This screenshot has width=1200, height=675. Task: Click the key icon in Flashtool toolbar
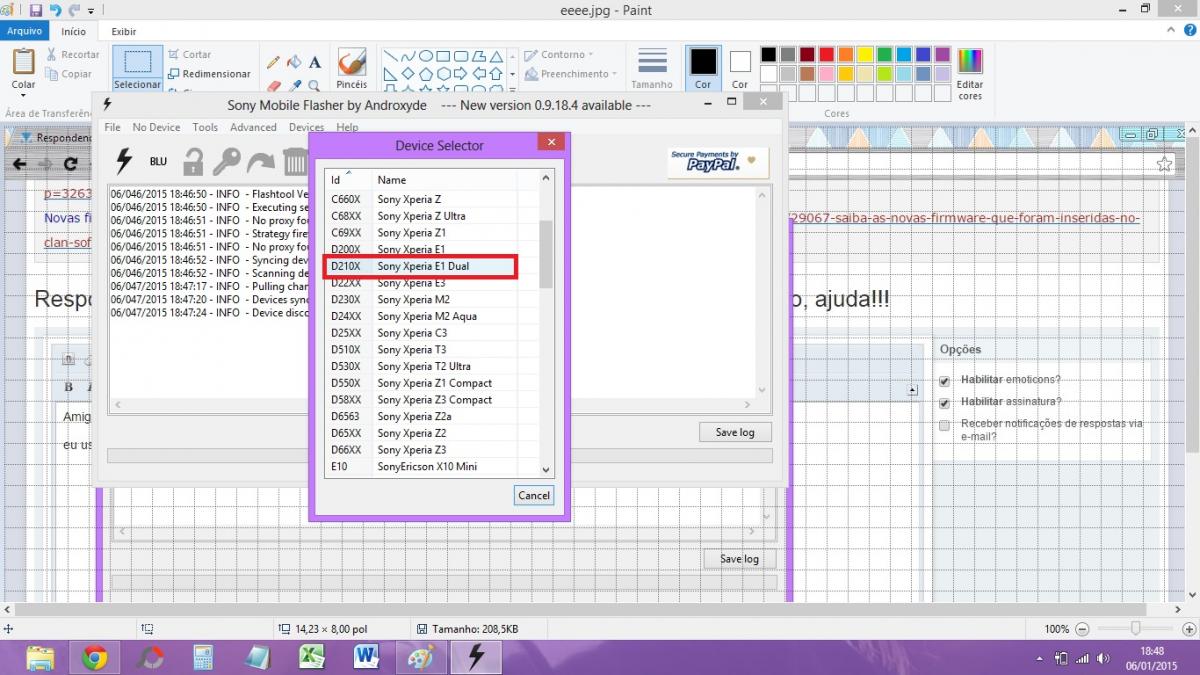tap(227, 161)
